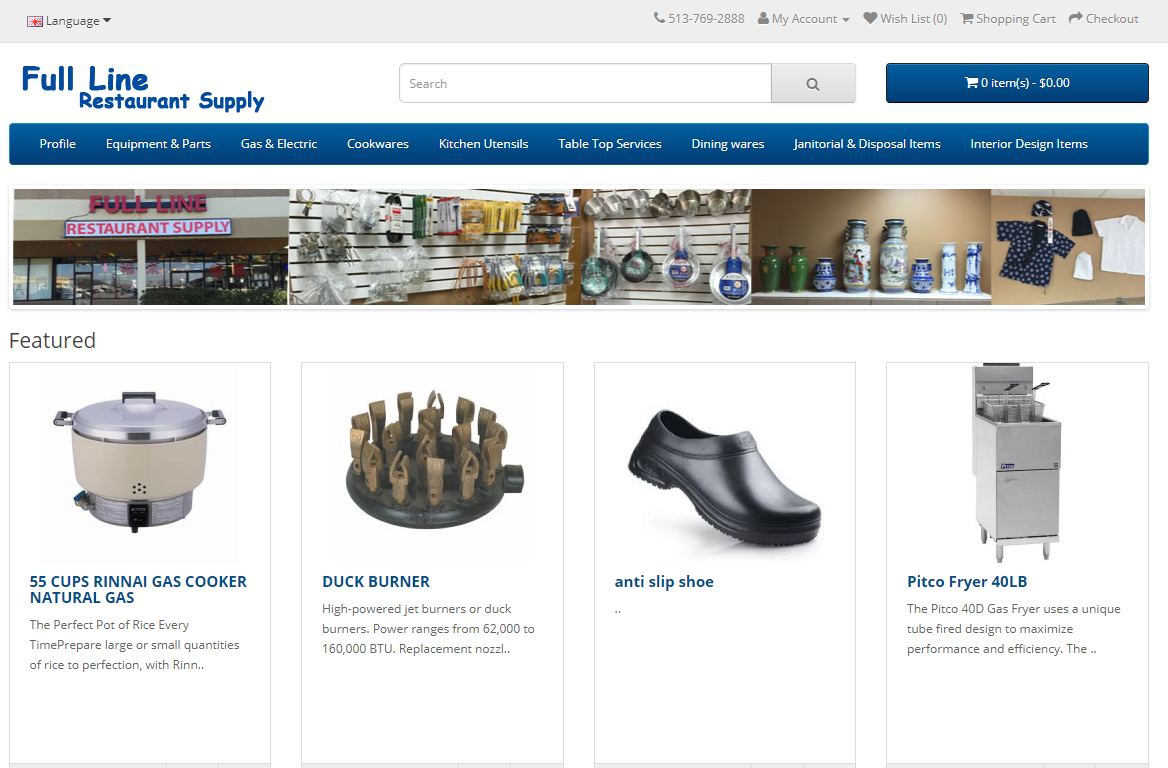Click the Shopping Cart icon link
The height and width of the screenshot is (768, 1168).
tap(1008, 19)
